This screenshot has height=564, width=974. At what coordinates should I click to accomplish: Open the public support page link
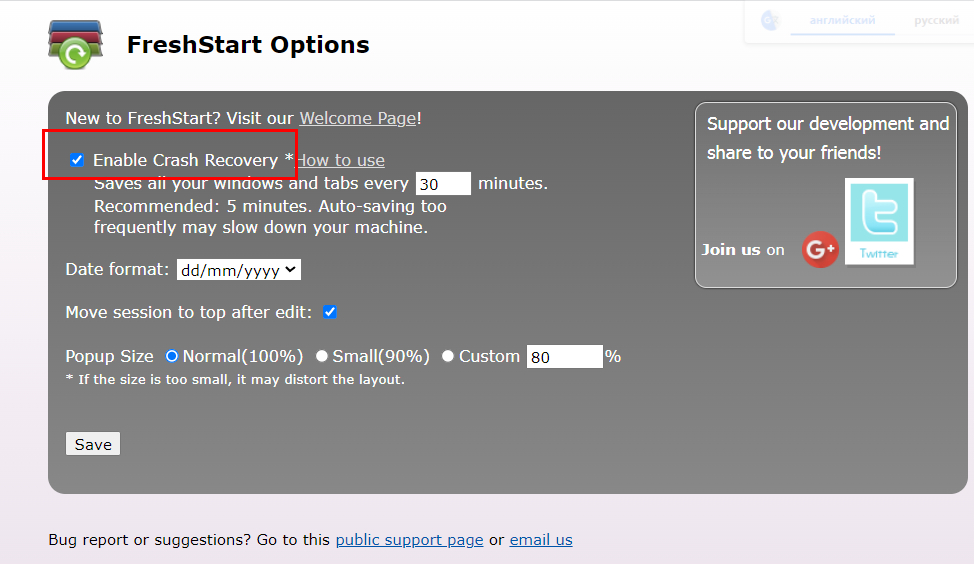click(409, 540)
